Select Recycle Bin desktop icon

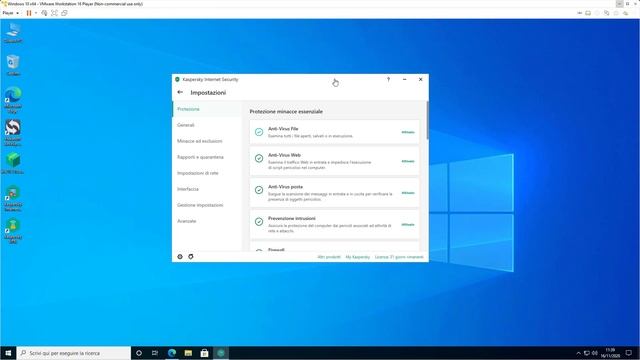(x=13, y=65)
